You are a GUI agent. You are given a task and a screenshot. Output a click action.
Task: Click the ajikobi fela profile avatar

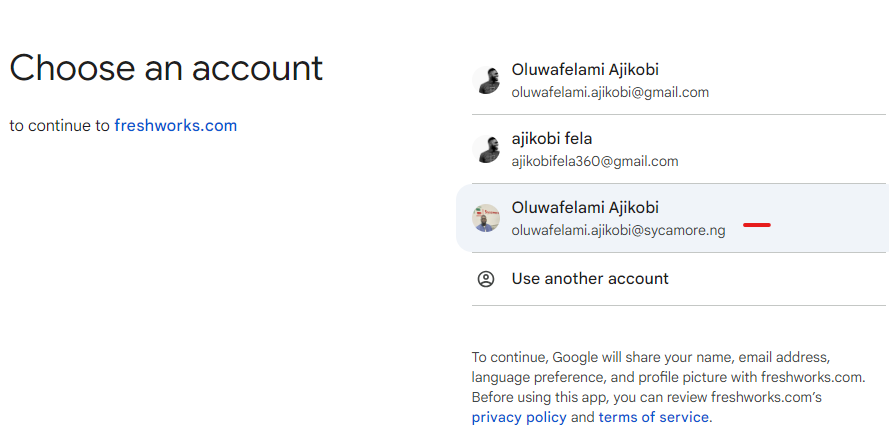(x=486, y=149)
